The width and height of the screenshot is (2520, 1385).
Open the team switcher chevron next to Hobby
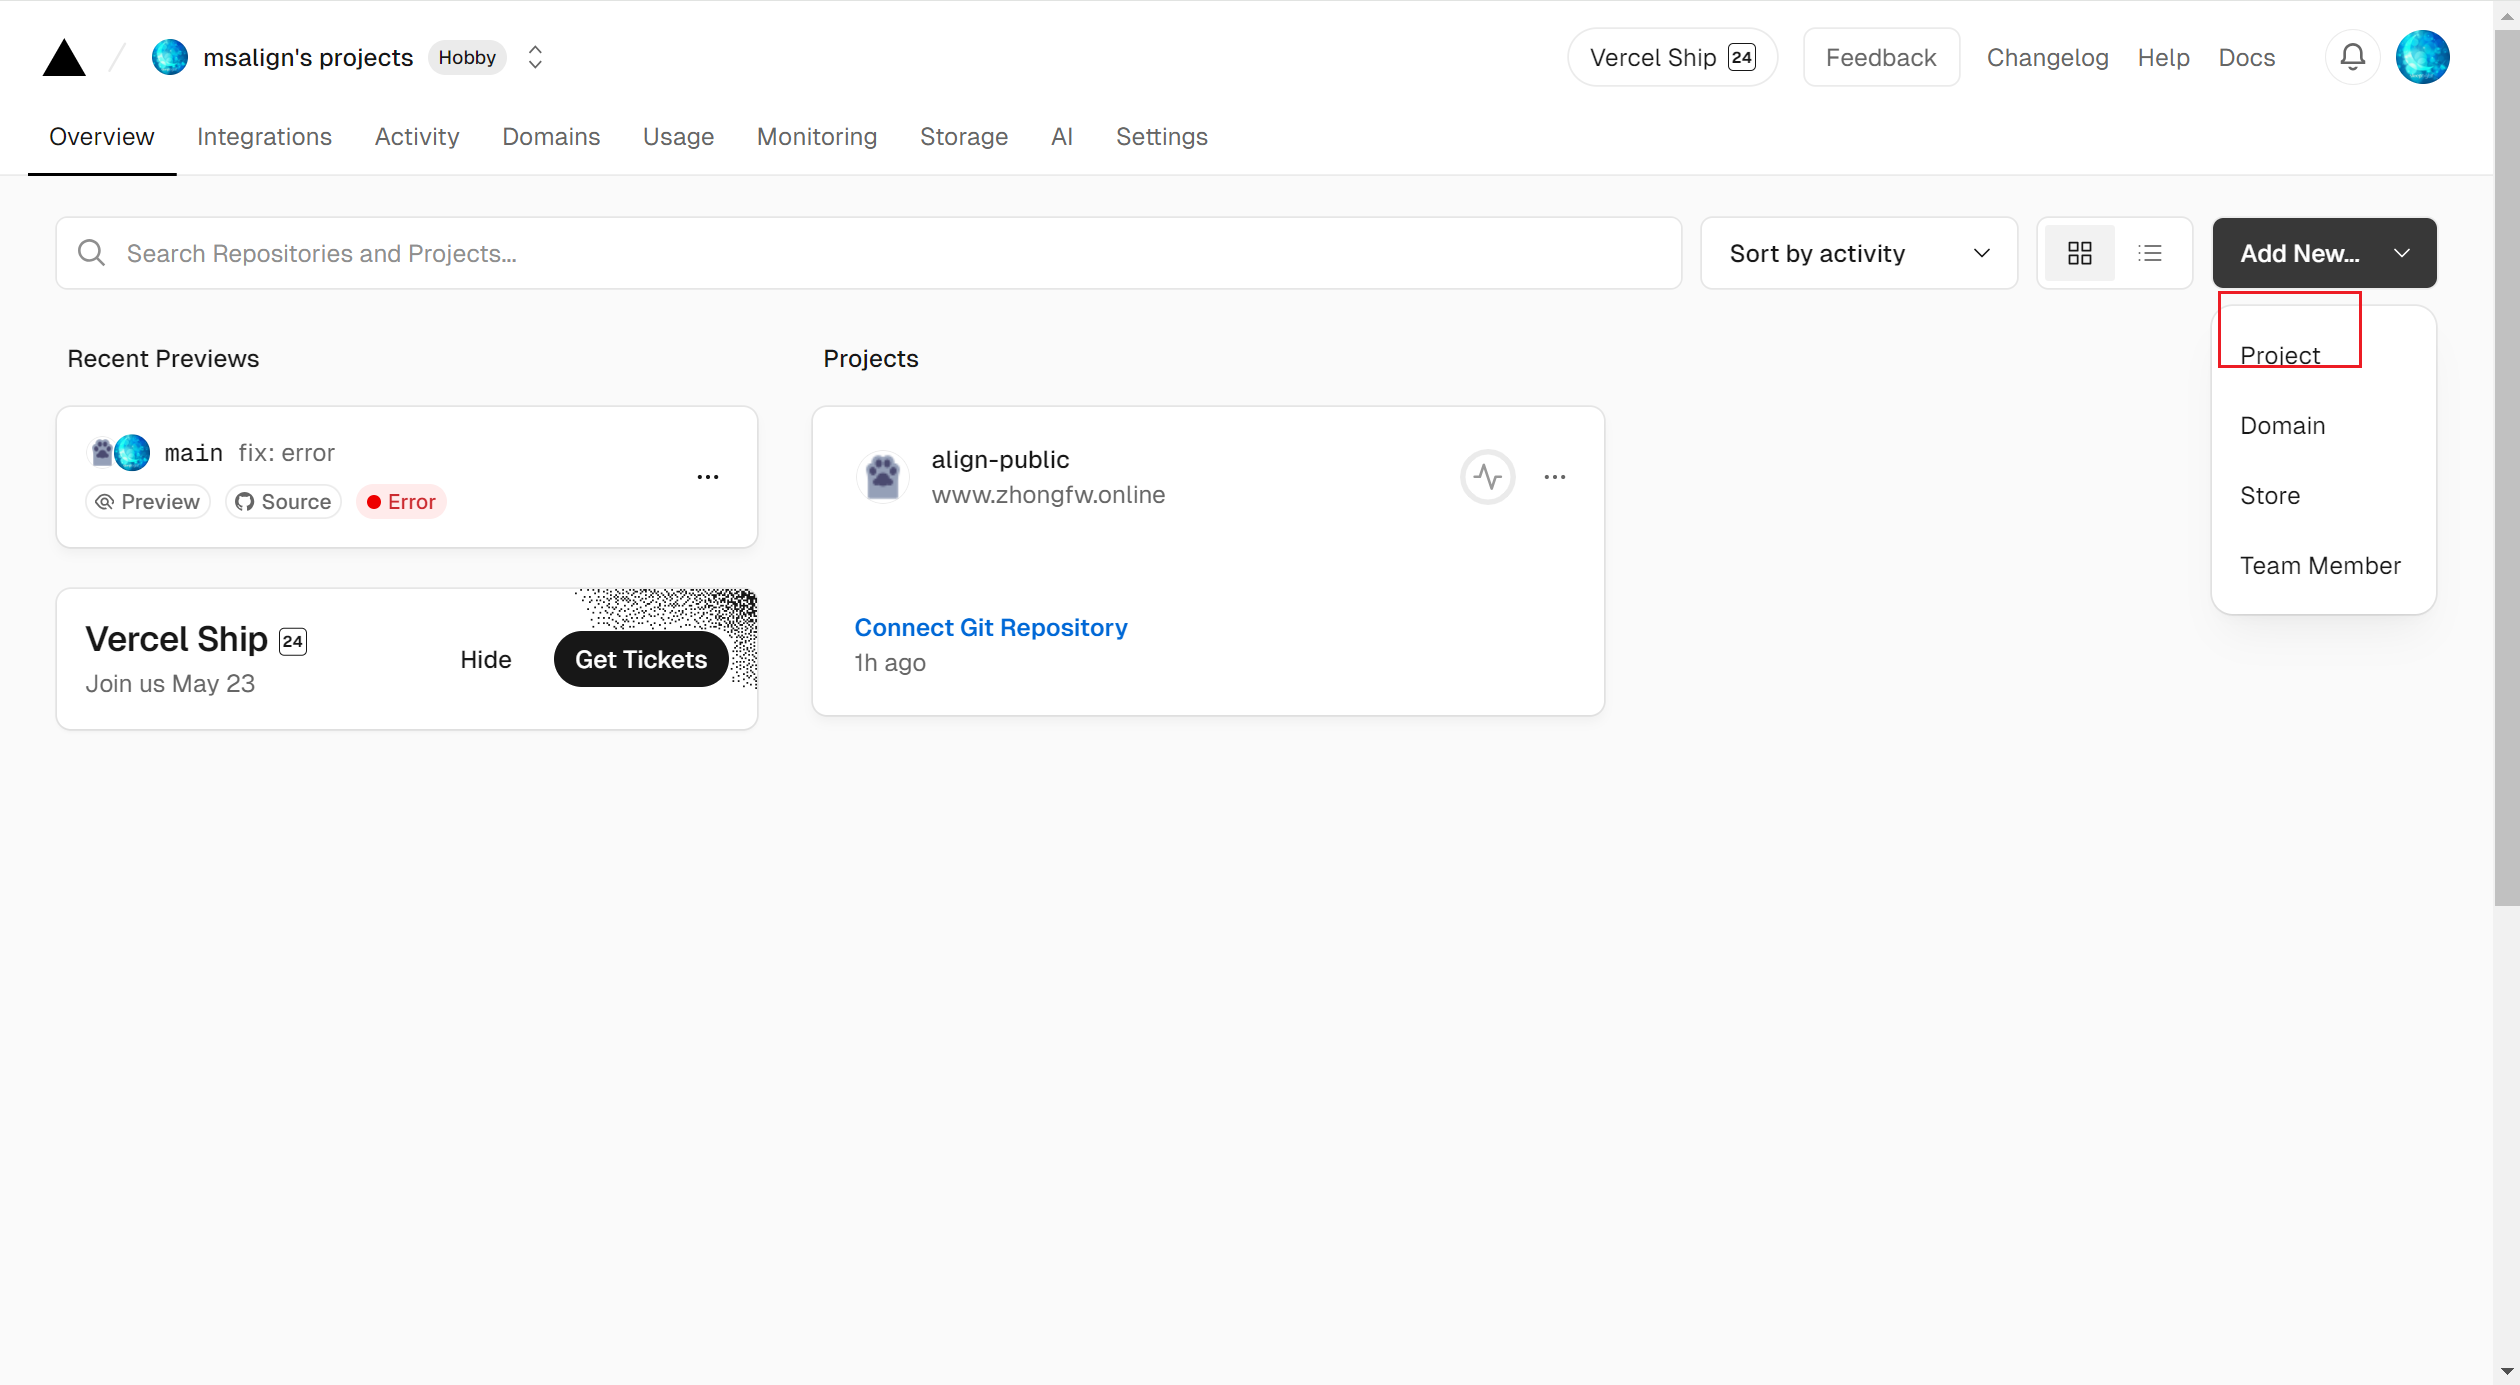coord(535,57)
